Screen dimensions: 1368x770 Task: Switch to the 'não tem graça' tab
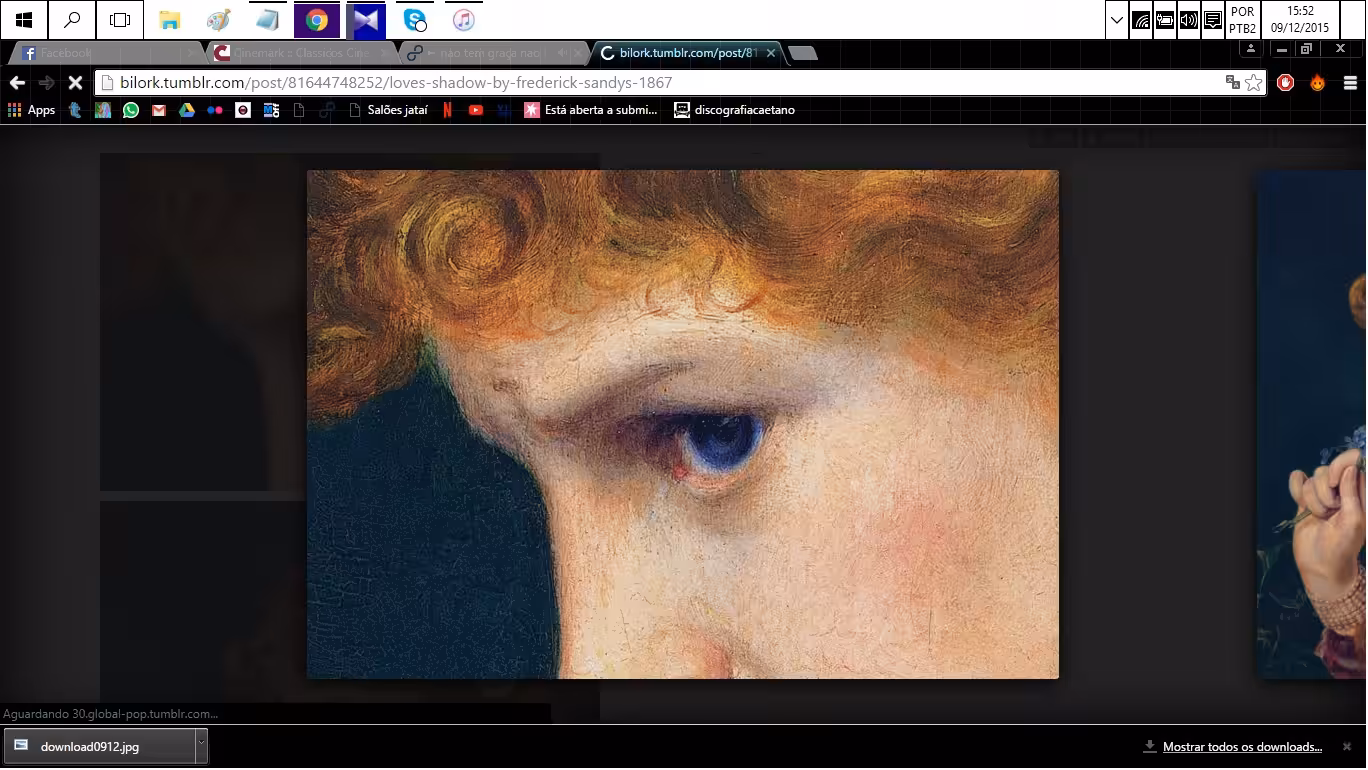pos(493,53)
